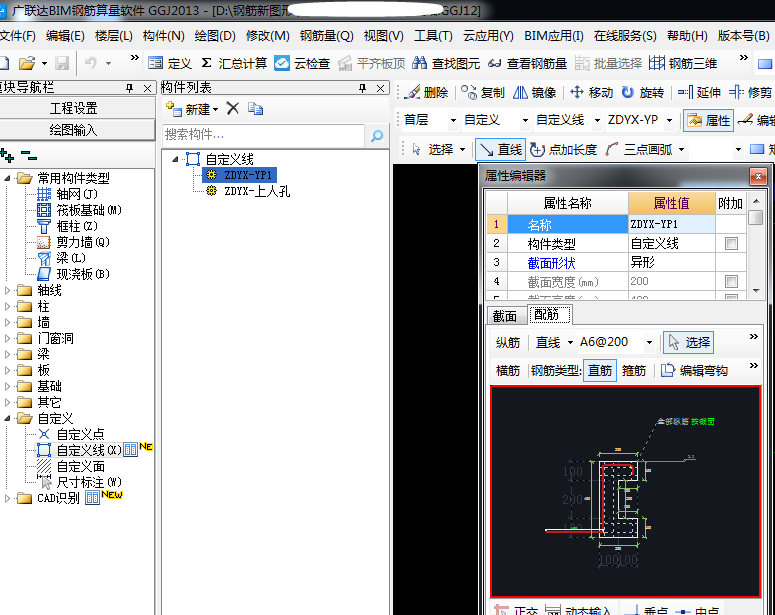
Task: Click 横筋 button in rebar editor
Action: click(x=508, y=370)
